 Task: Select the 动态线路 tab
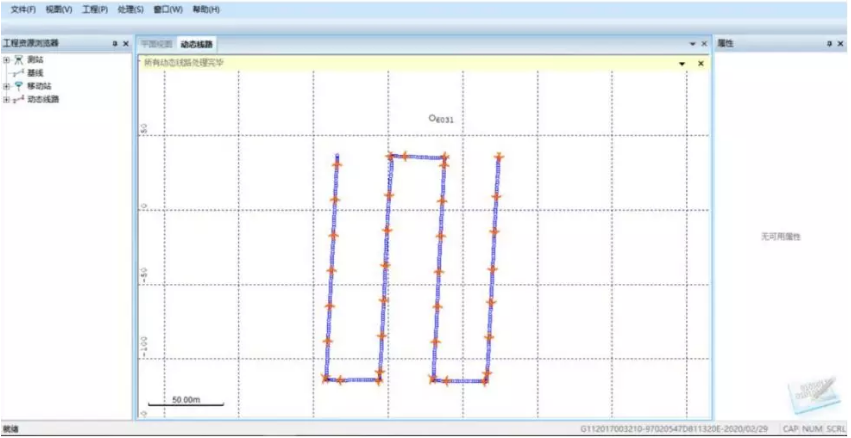pos(196,44)
